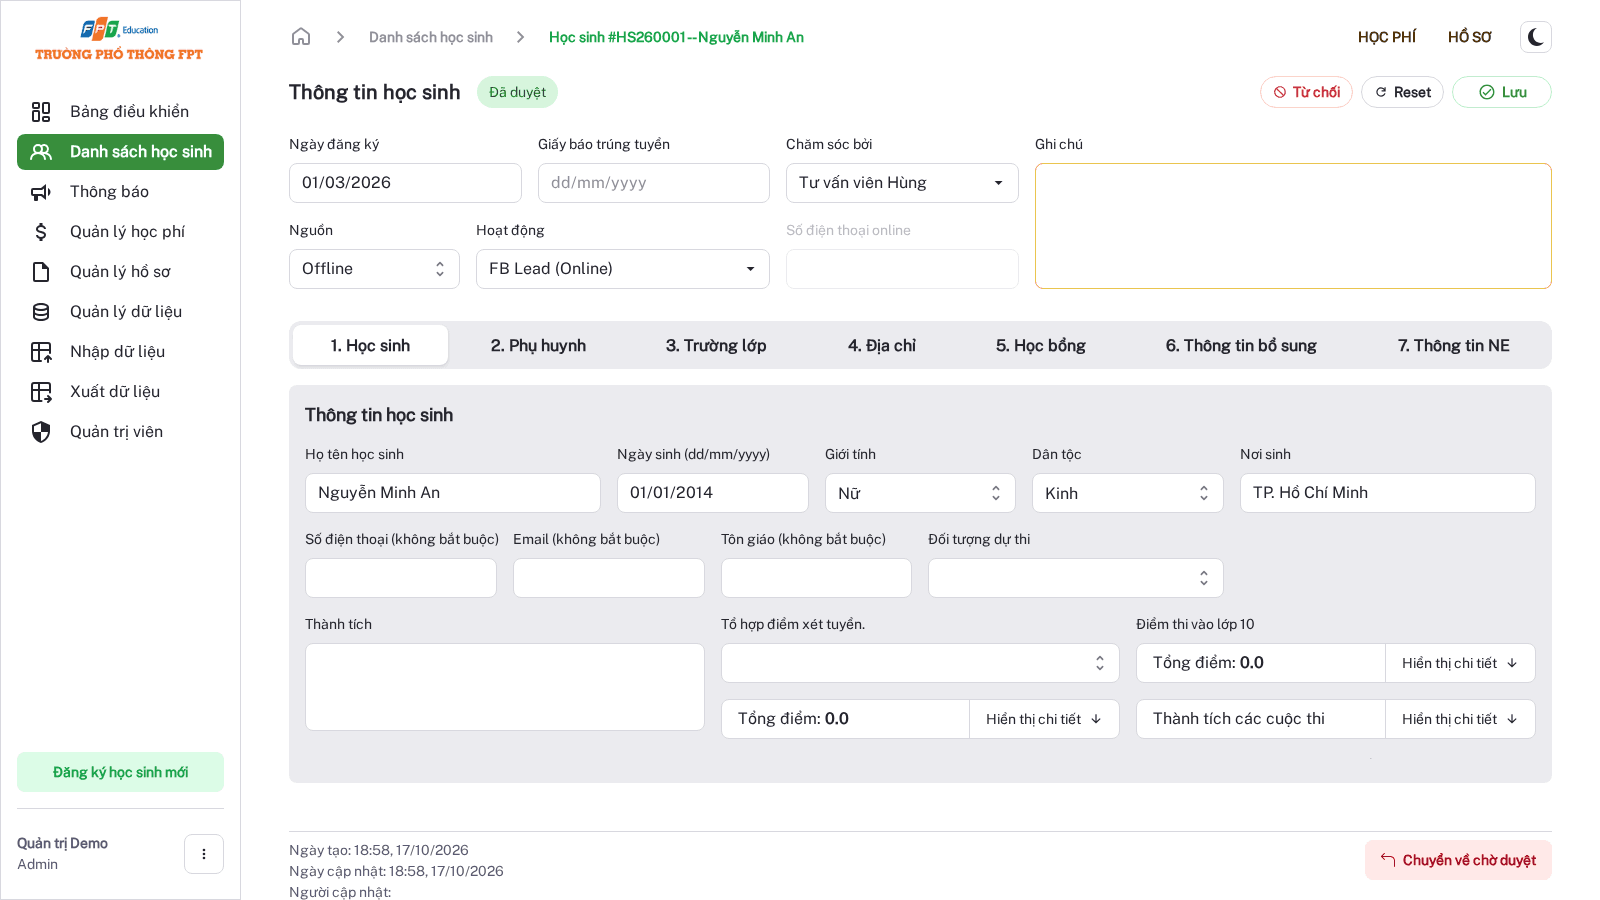Open the 6. Thông tin bổ sung tab
The image size is (1600, 900).
(x=1241, y=345)
